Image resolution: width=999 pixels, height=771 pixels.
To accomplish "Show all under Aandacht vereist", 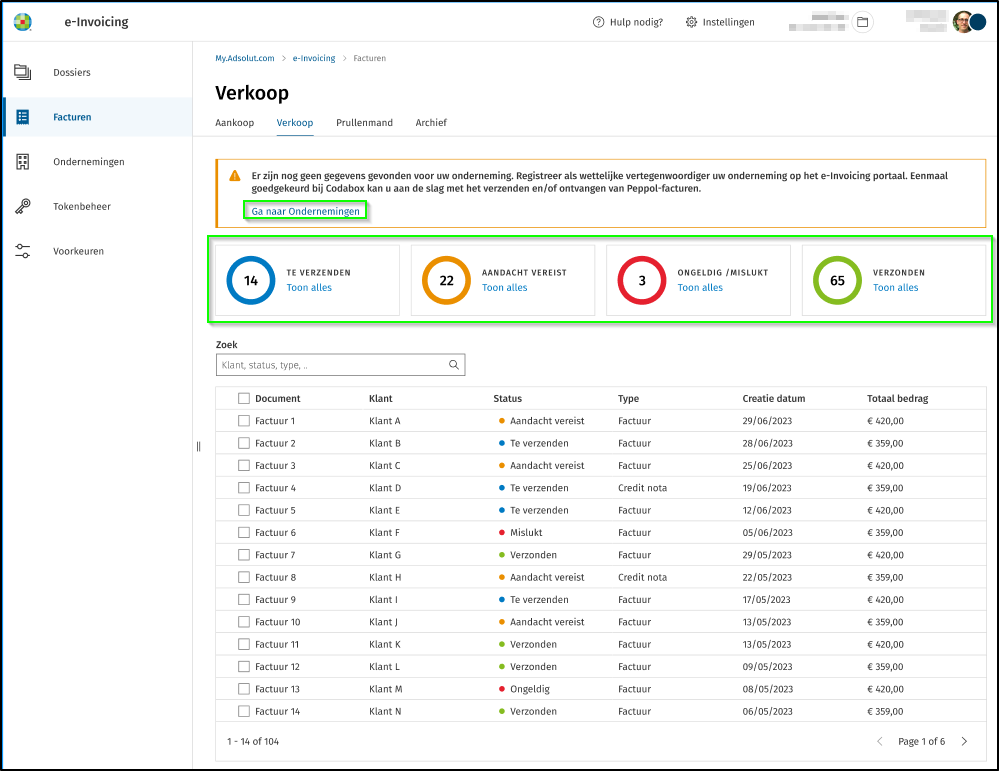I will pos(504,288).
